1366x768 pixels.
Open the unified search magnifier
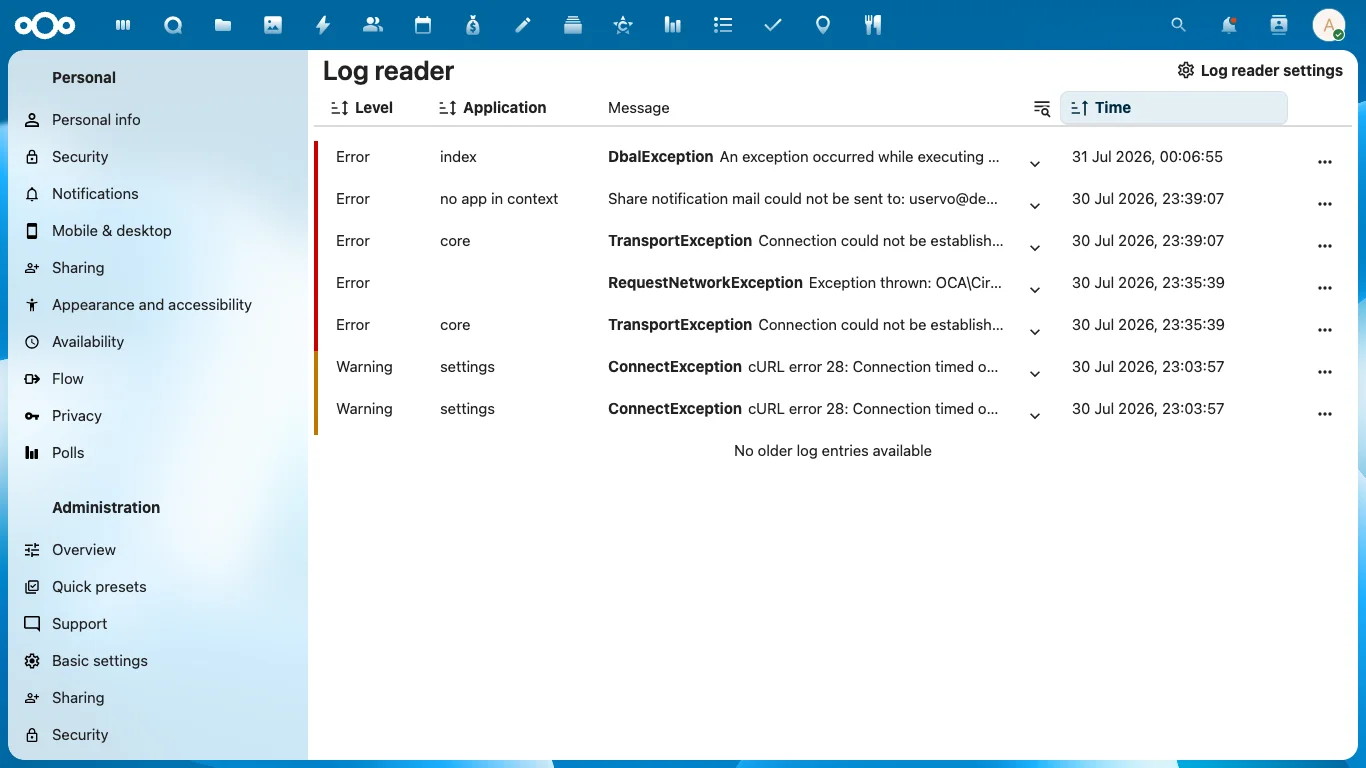click(1179, 26)
